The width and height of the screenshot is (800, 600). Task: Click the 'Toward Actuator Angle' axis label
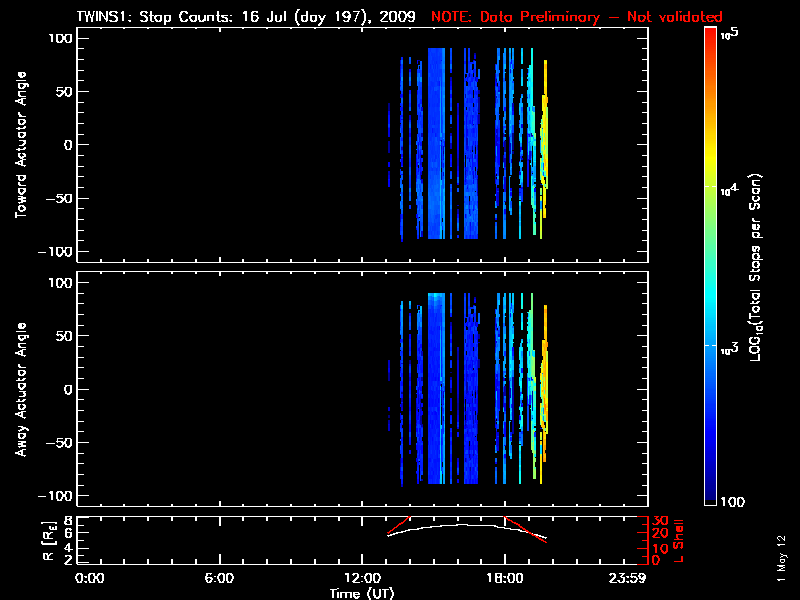pyautogui.click(x=19, y=144)
